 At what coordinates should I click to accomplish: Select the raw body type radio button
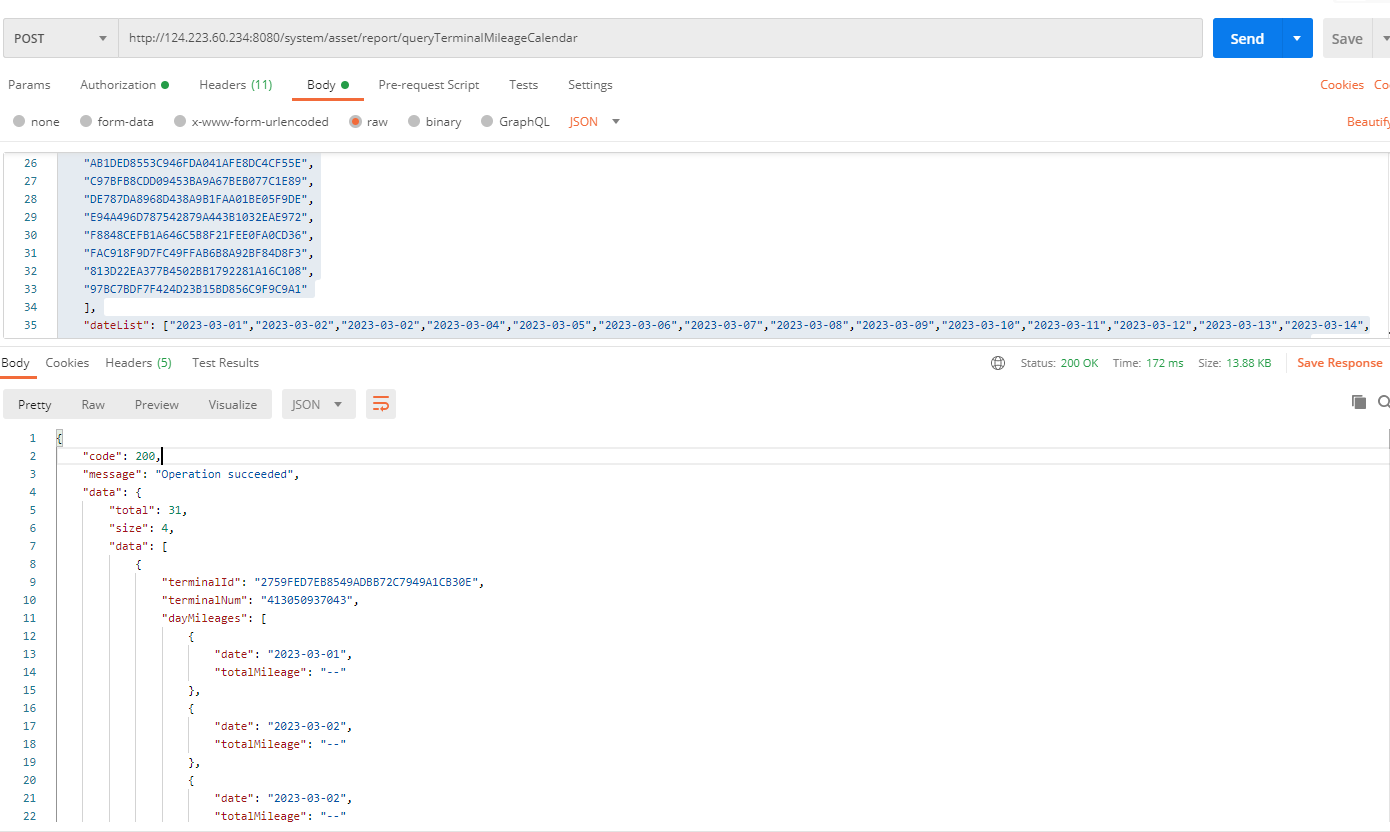click(355, 122)
